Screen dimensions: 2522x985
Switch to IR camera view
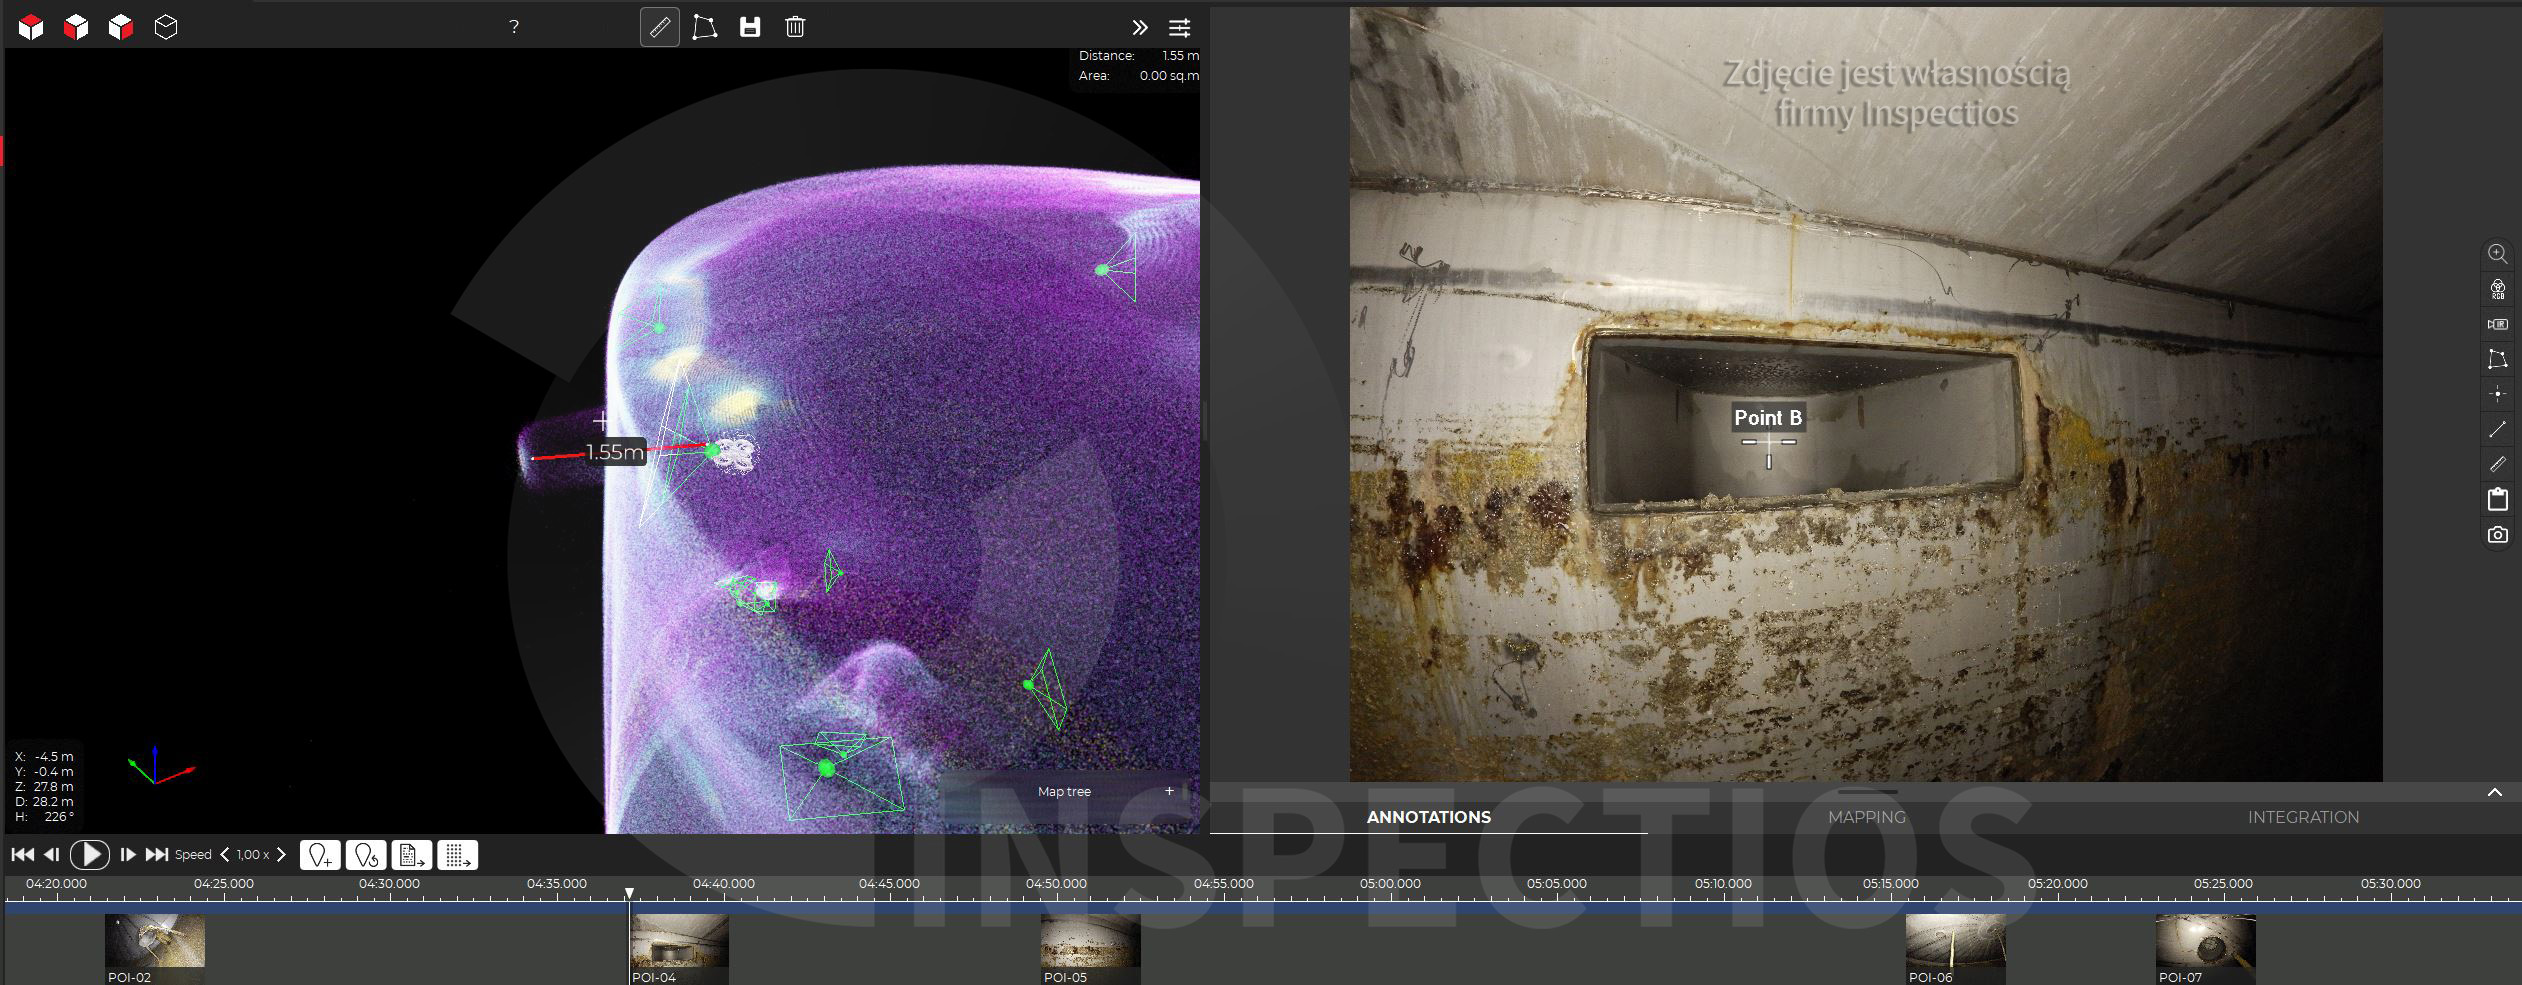coord(2498,324)
